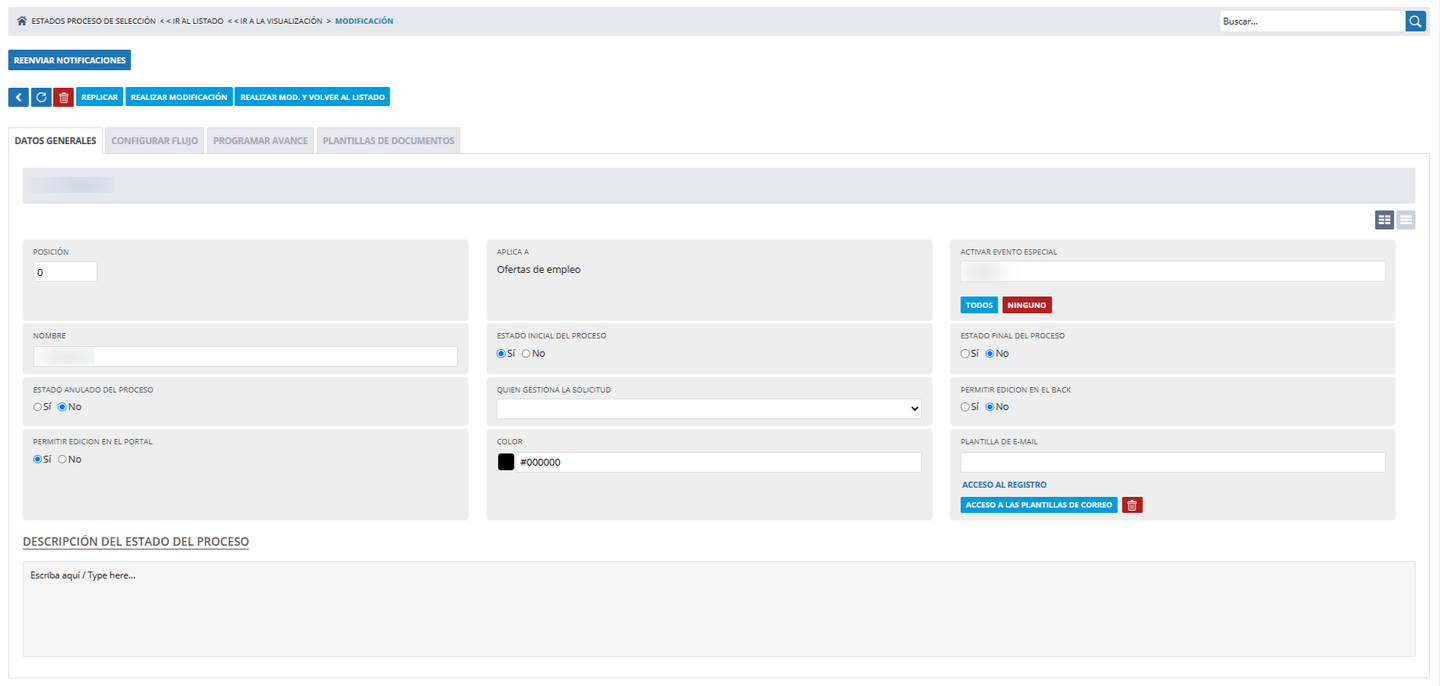
Task: Open the Plantillas de Documentos tab
Action: coord(388,141)
